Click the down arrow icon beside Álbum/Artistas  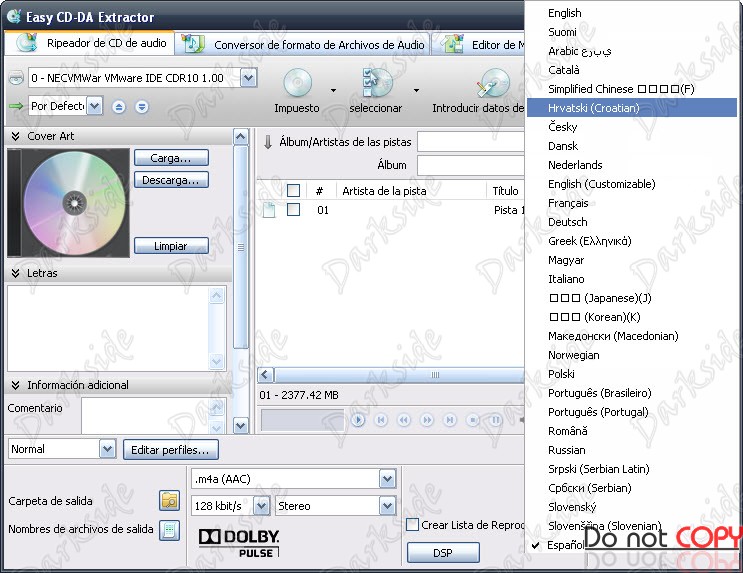click(268, 142)
